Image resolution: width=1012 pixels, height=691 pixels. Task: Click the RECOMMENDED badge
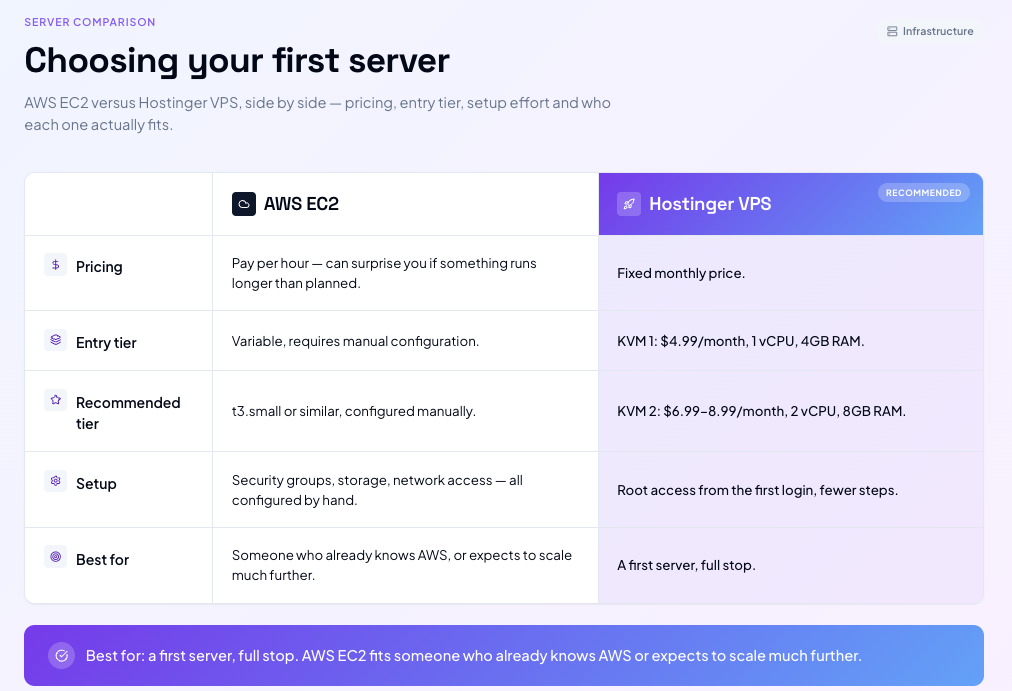924,193
